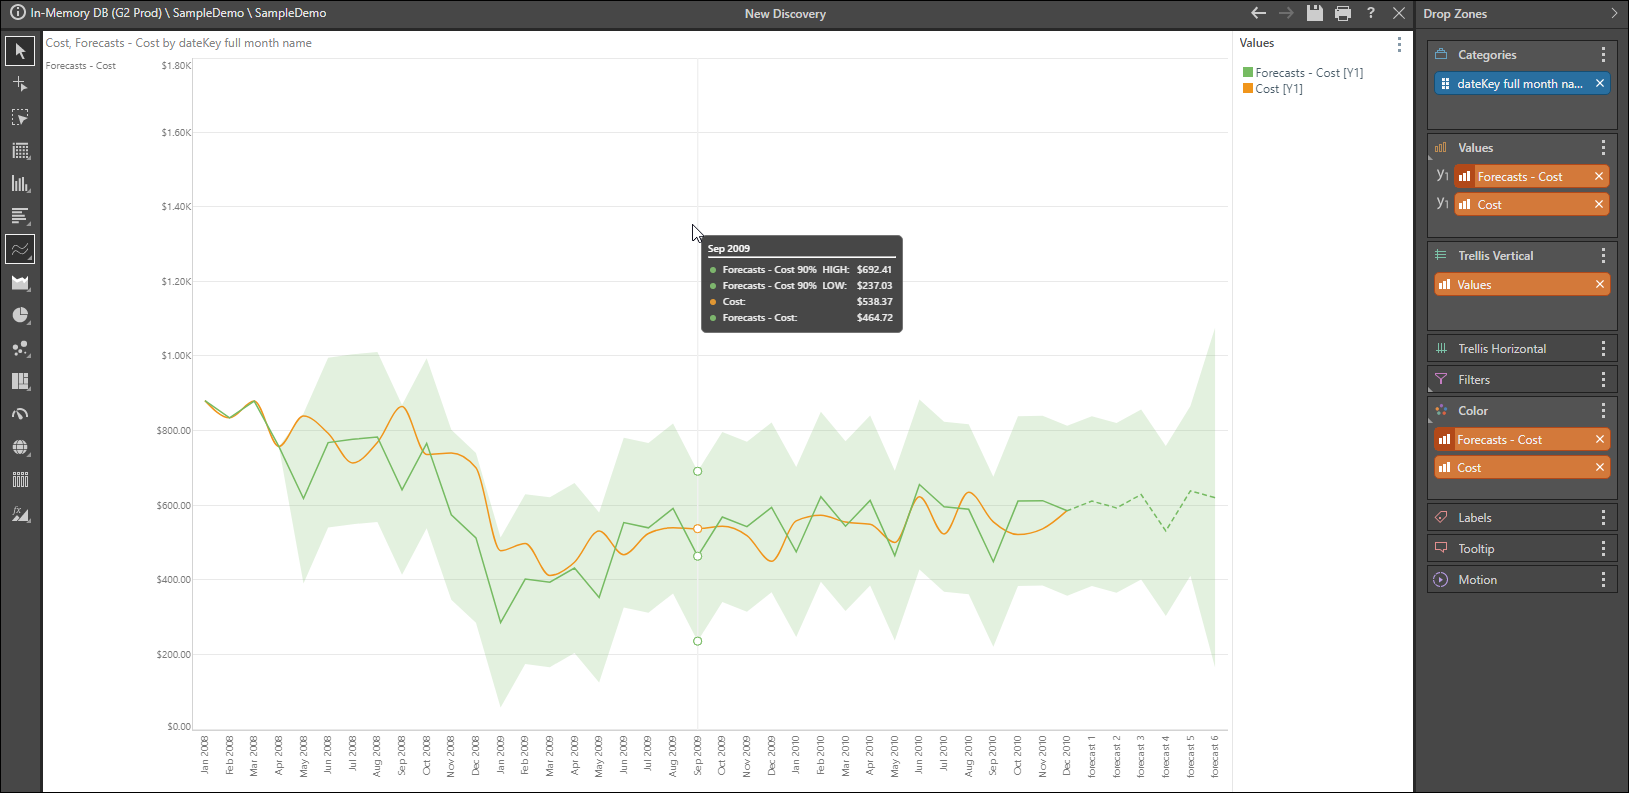The image size is (1629, 793).
Task: Open the fx advanced chart icon
Action: [x=20, y=514]
